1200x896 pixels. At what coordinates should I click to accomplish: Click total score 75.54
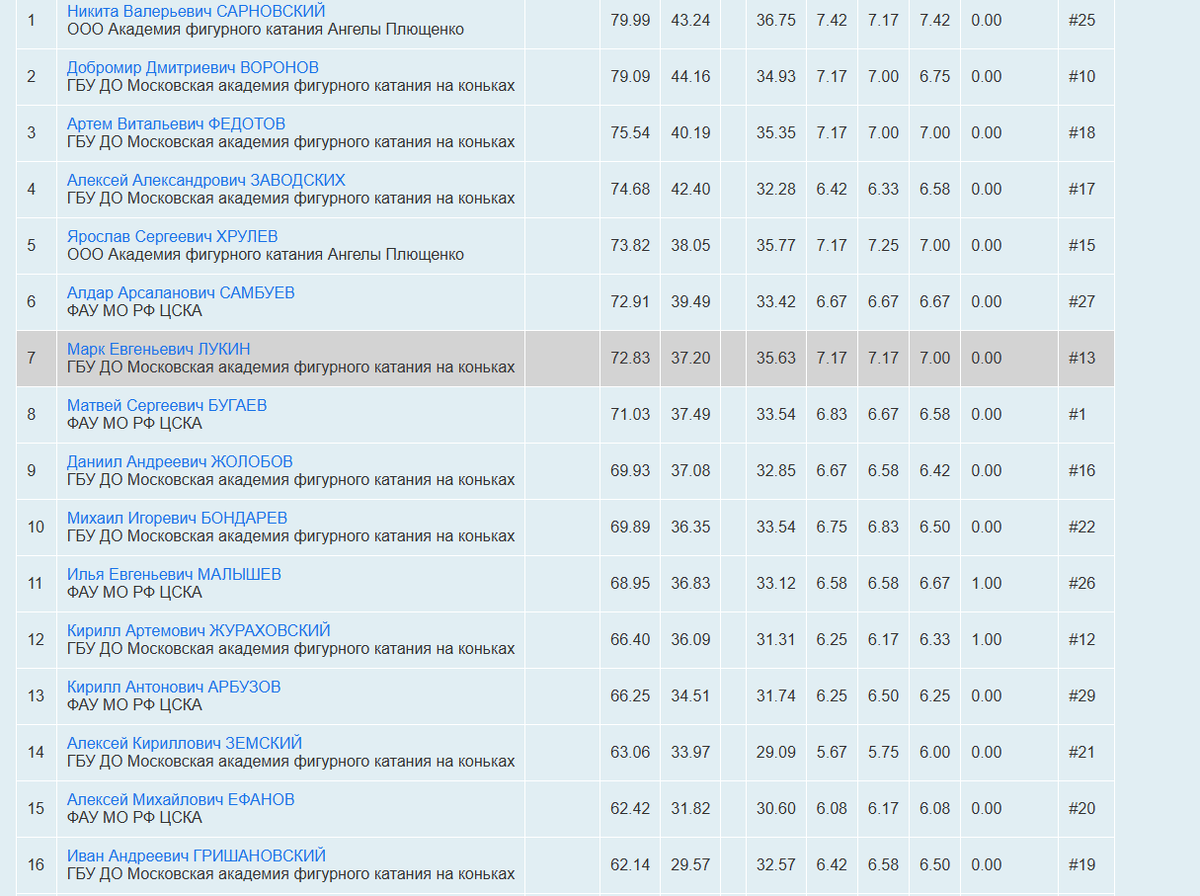(x=630, y=133)
